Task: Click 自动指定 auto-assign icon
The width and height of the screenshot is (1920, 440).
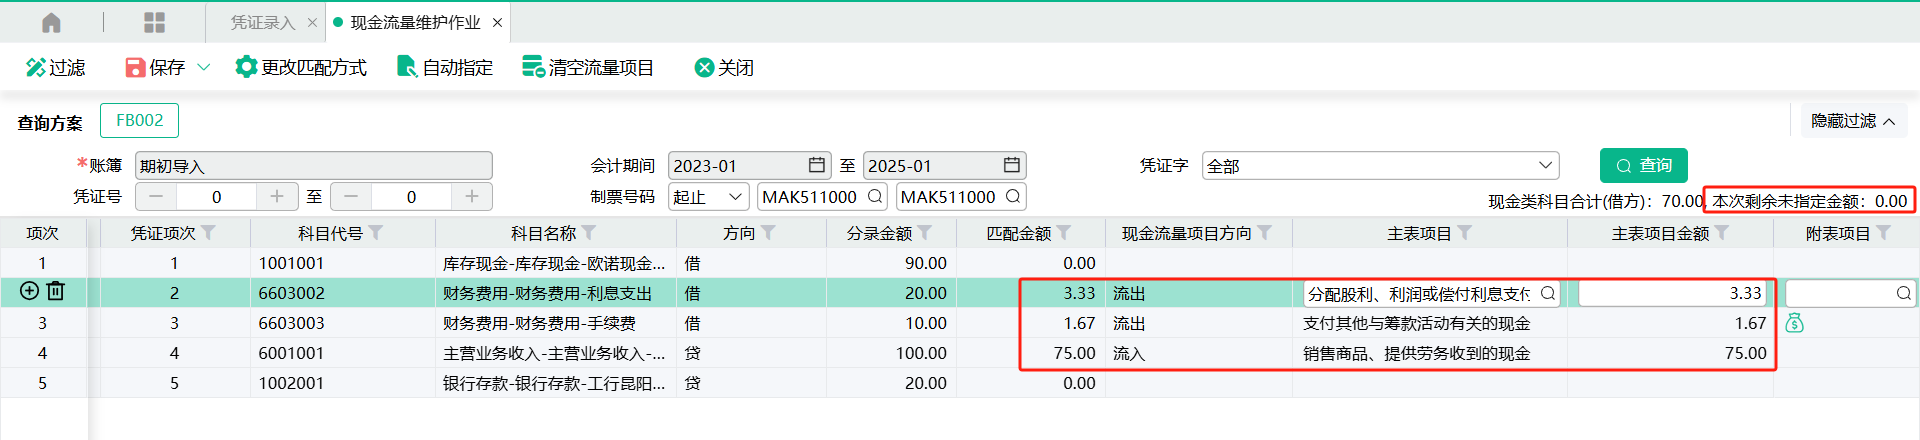Action: [407, 67]
